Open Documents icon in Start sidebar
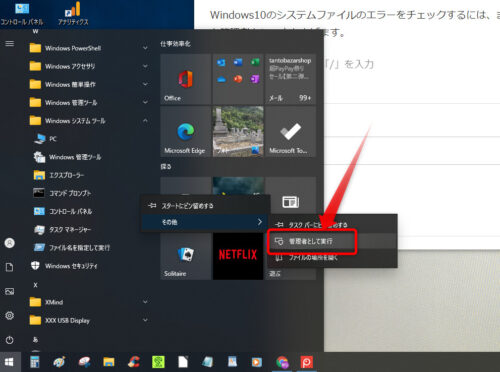The image size is (500, 372). click(x=10, y=267)
